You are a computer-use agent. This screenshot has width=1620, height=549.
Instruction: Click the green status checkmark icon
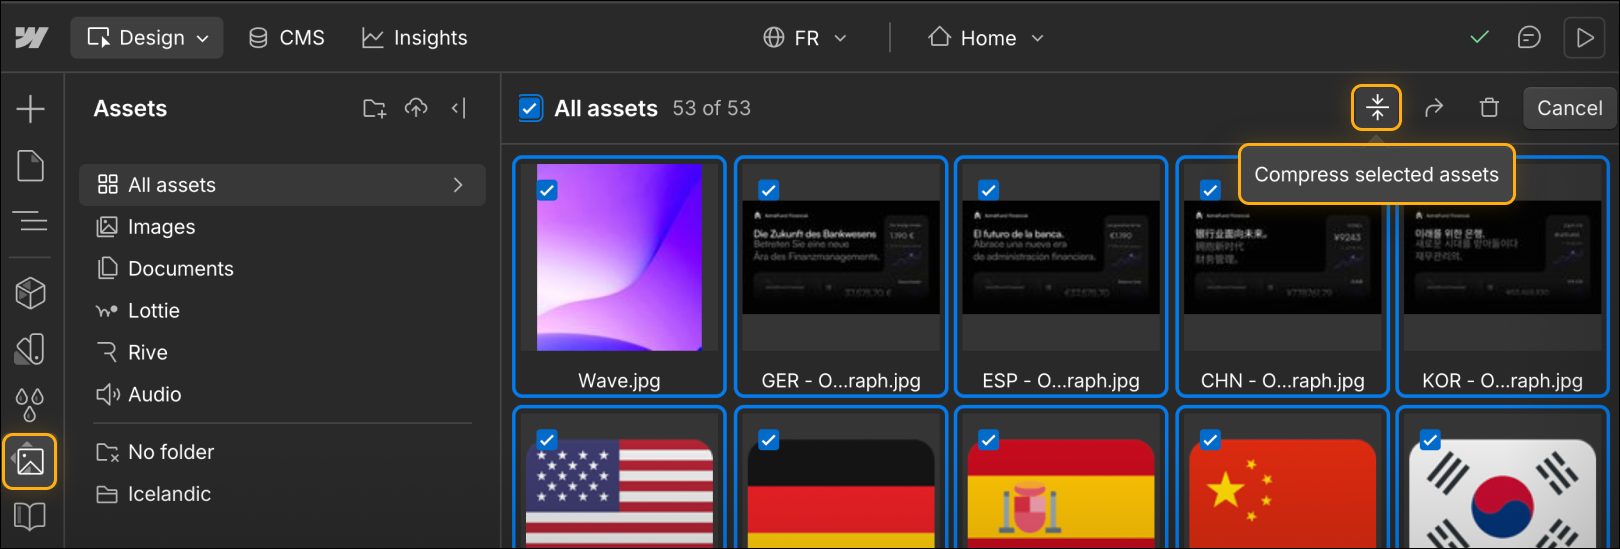point(1480,37)
